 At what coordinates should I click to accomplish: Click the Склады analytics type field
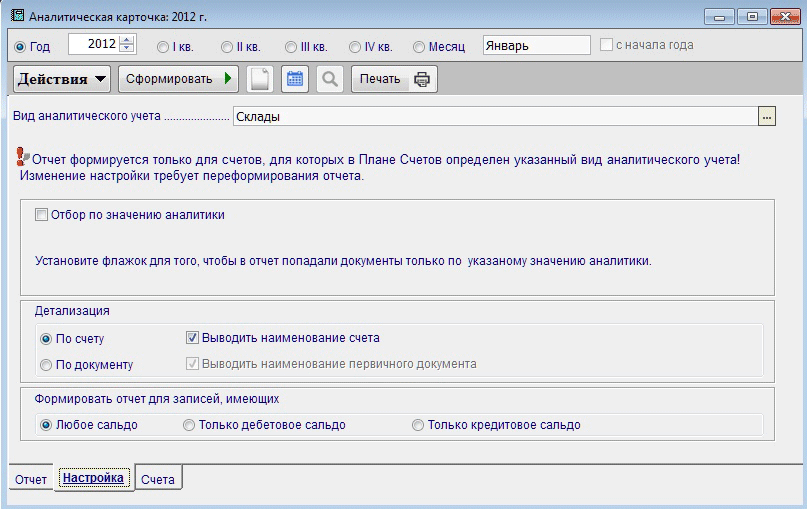pos(496,116)
